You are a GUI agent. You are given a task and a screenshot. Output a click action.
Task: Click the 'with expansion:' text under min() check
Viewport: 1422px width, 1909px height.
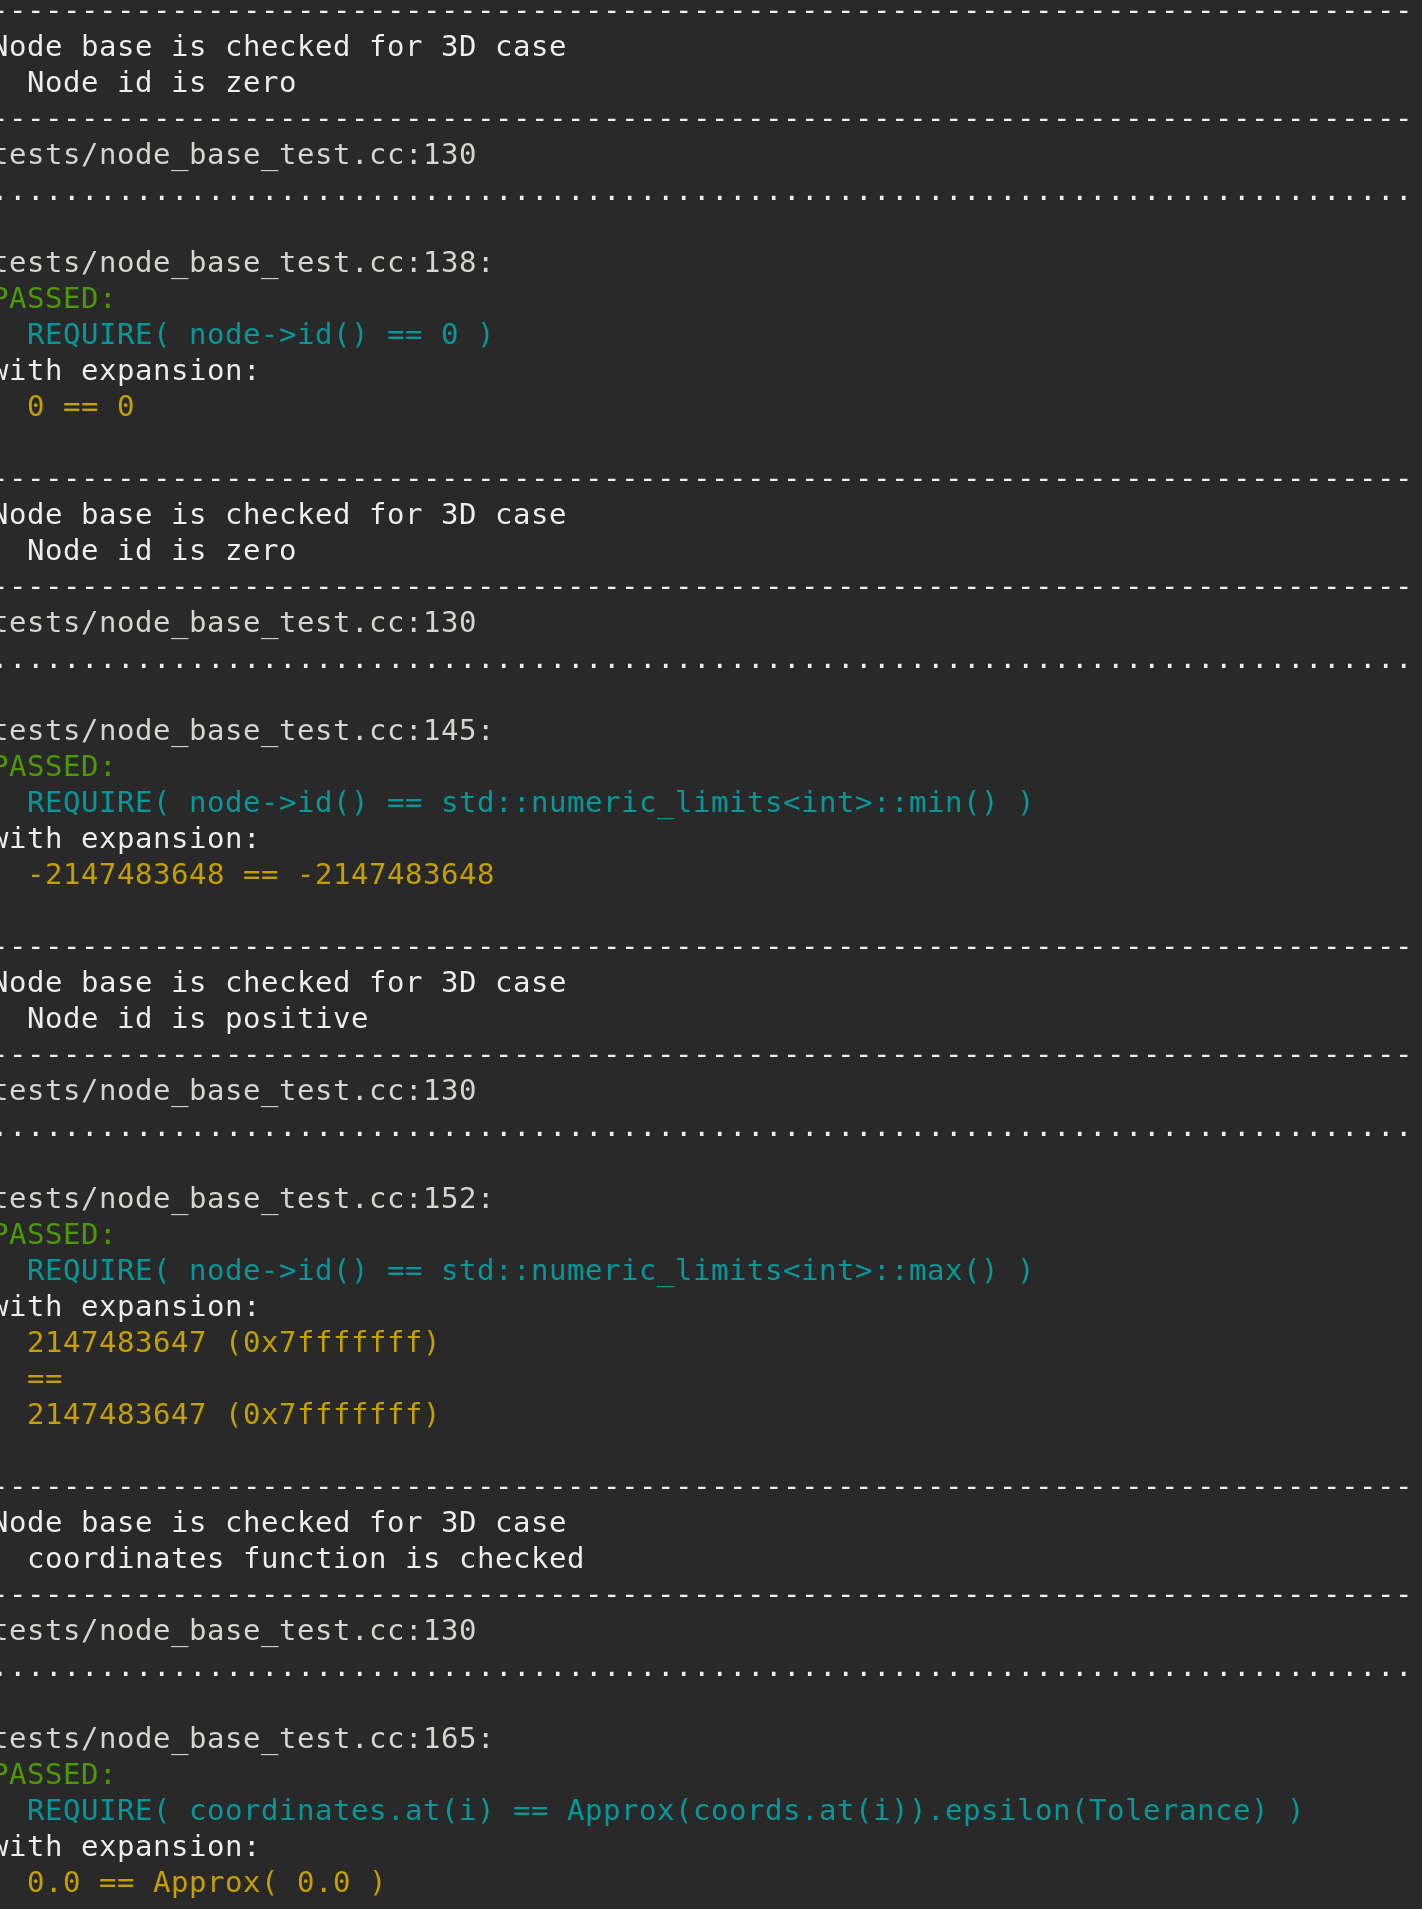[x=128, y=839]
